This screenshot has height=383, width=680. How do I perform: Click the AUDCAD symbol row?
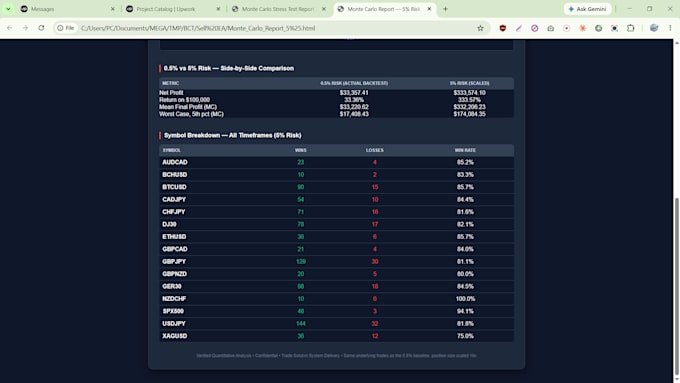click(x=337, y=162)
